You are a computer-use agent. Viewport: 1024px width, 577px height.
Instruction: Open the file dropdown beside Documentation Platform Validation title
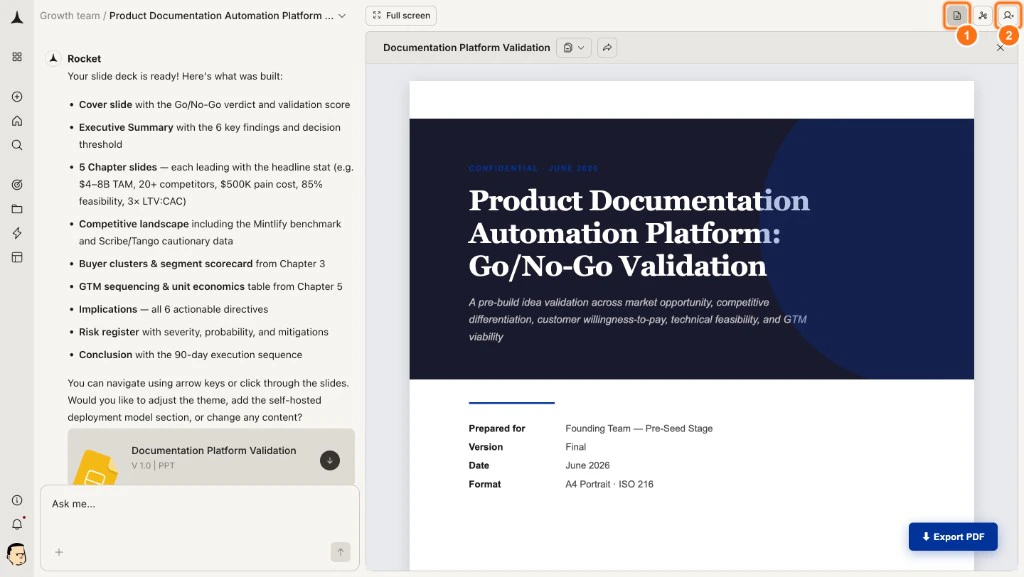click(573, 47)
